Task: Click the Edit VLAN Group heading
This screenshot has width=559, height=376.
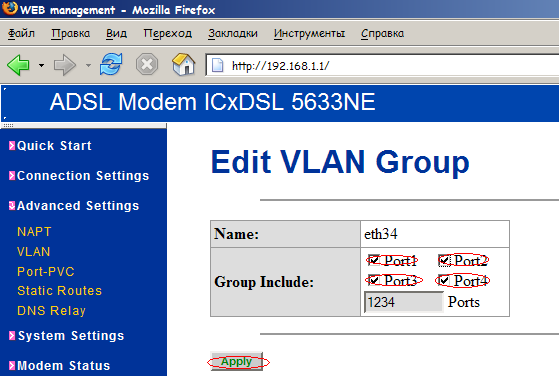Action: pos(340,162)
